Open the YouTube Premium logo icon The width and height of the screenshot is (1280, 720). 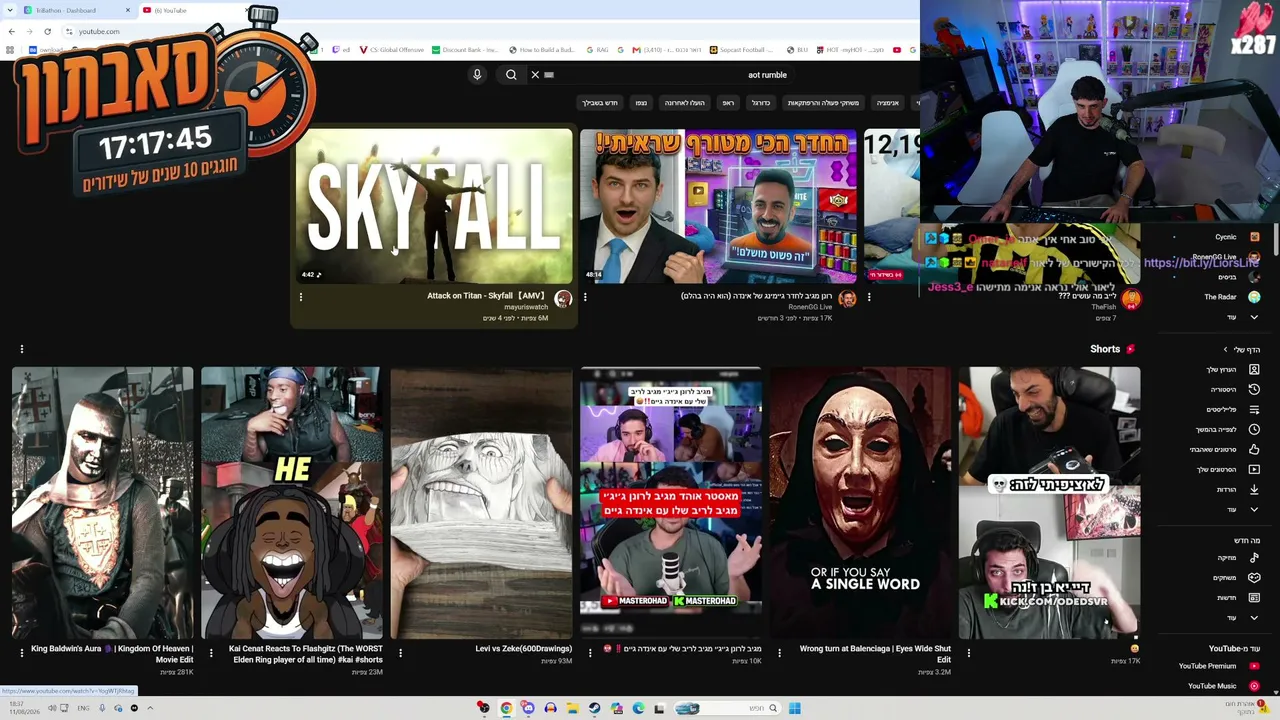coord(1254,666)
